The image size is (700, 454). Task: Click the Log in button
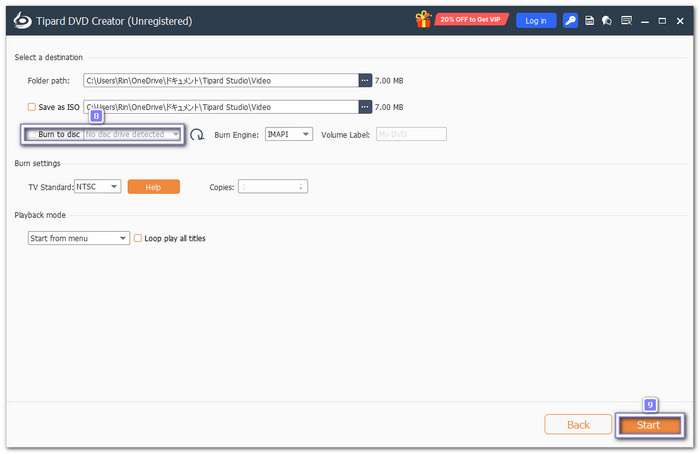point(536,21)
